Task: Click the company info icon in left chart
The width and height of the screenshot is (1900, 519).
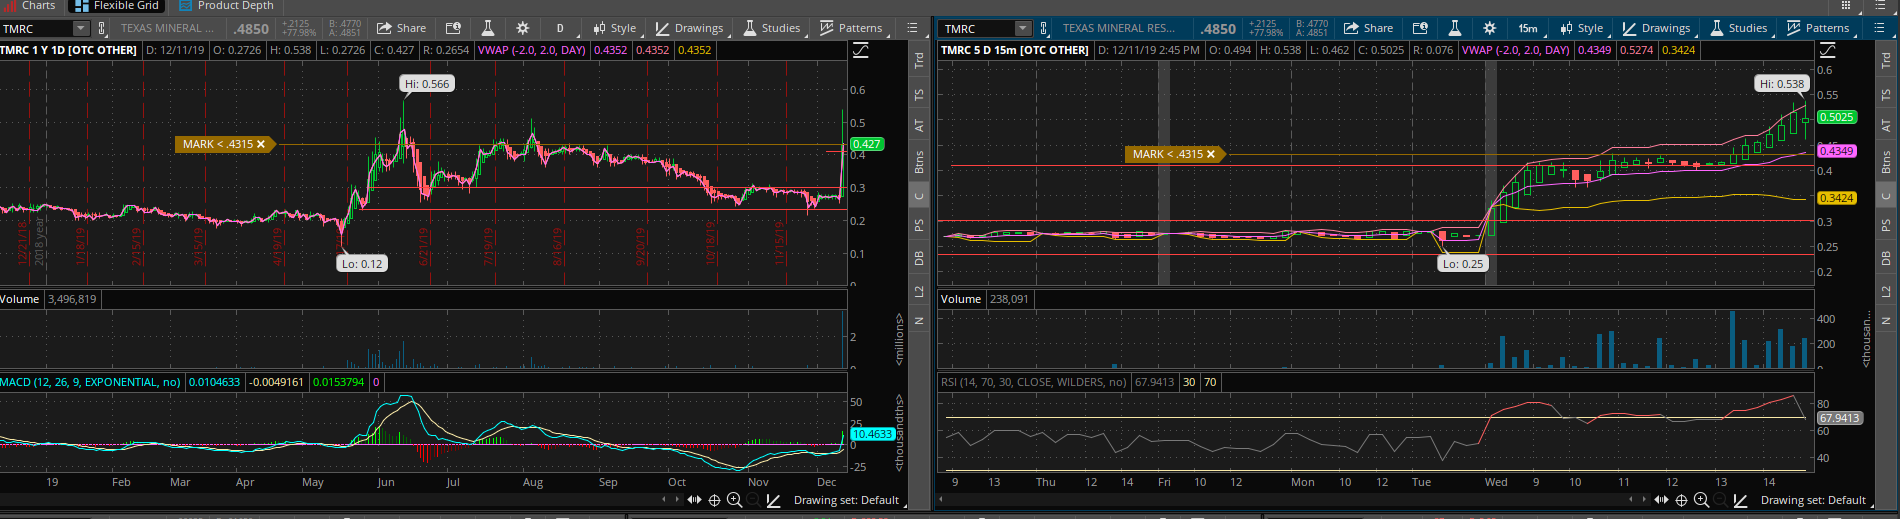Action: pos(453,28)
